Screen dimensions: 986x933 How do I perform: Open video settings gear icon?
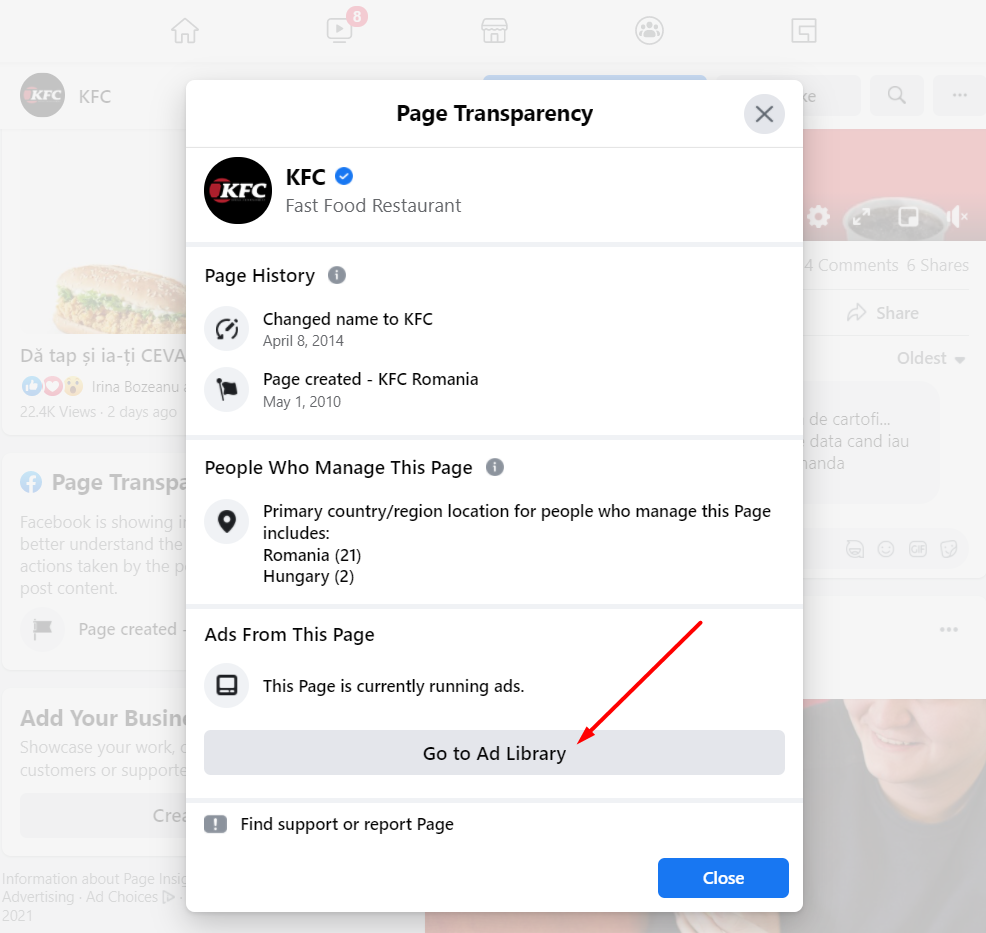point(818,217)
